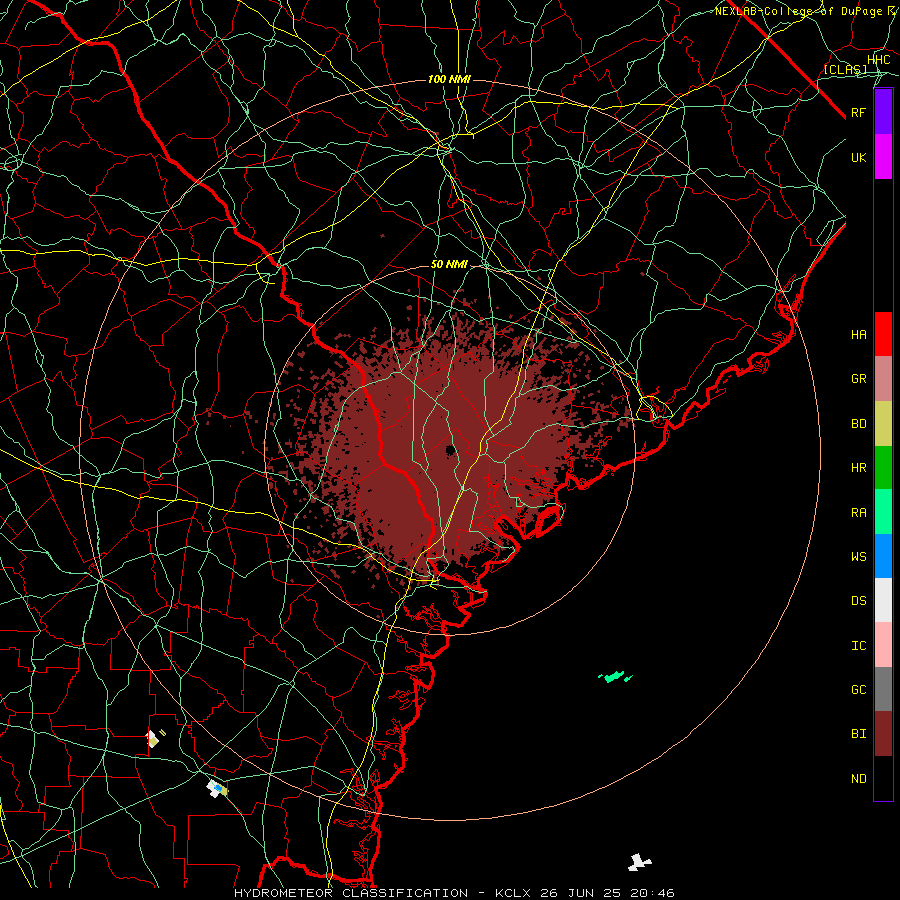Image resolution: width=900 pixels, height=900 pixels.
Task: Click the 'UK' legend label
Action: coord(859,157)
